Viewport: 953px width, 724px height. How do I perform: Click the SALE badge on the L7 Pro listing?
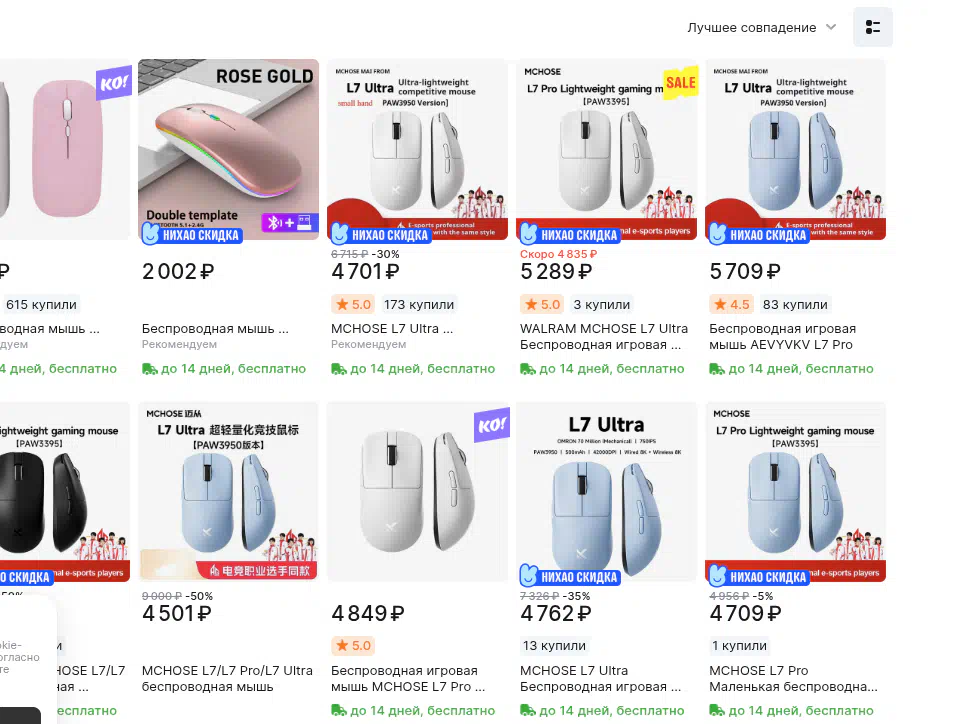[681, 82]
